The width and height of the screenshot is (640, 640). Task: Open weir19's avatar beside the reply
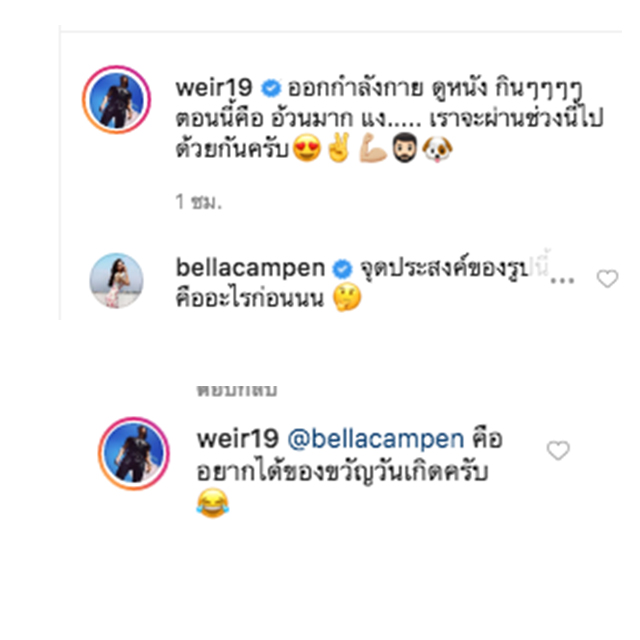click(x=131, y=451)
